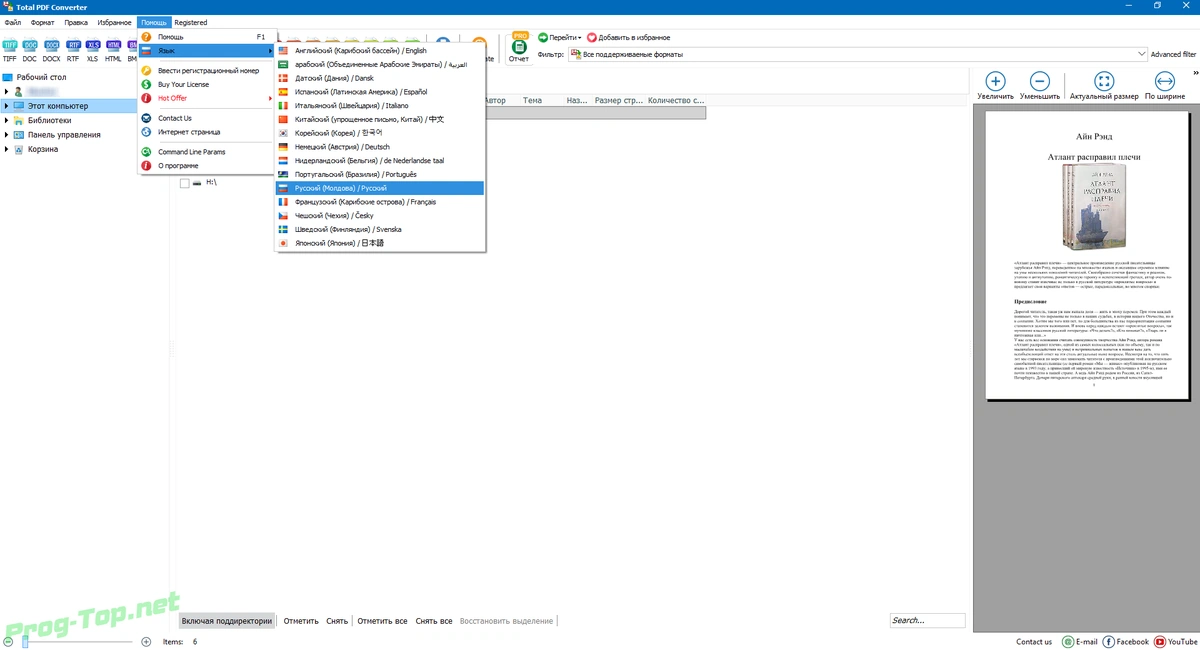This screenshot has height=650, width=1200.
Task: Zoom out with Уменьшить icon
Action: tap(1040, 82)
